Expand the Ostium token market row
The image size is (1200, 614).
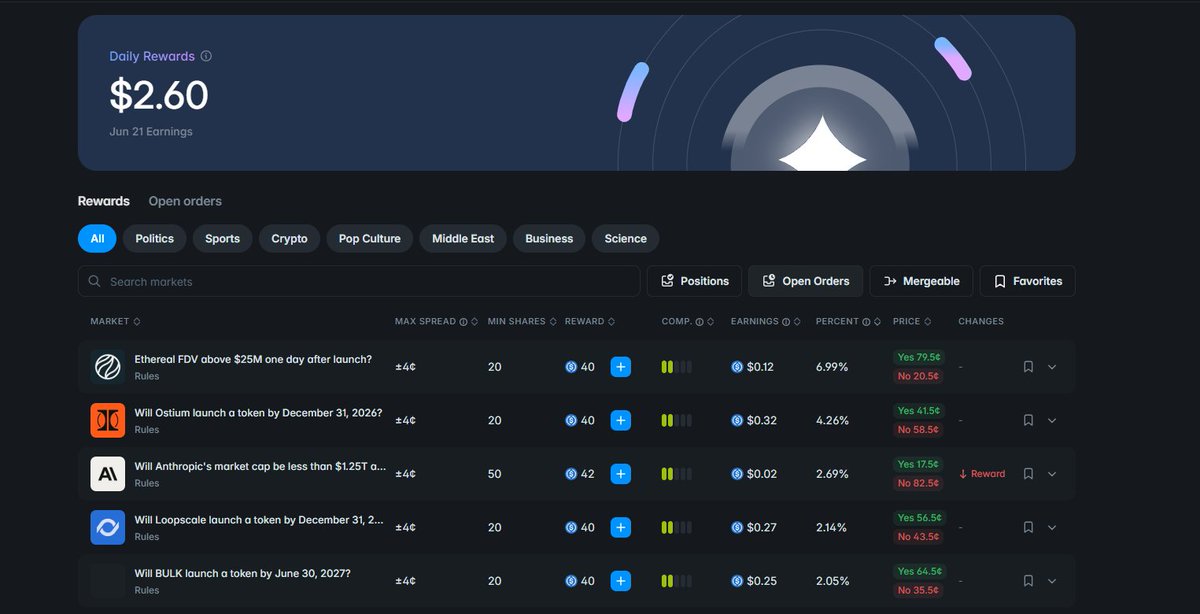coord(1052,421)
